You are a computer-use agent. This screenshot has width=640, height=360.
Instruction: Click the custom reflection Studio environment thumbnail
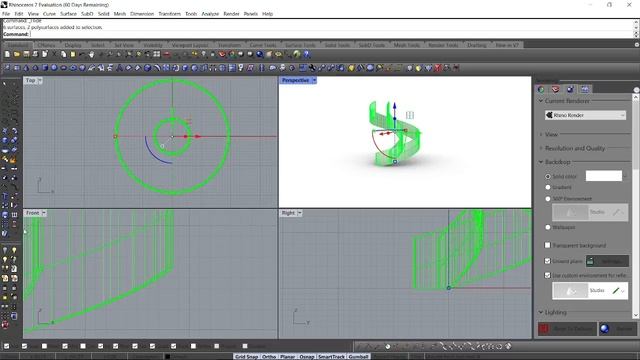570,291
